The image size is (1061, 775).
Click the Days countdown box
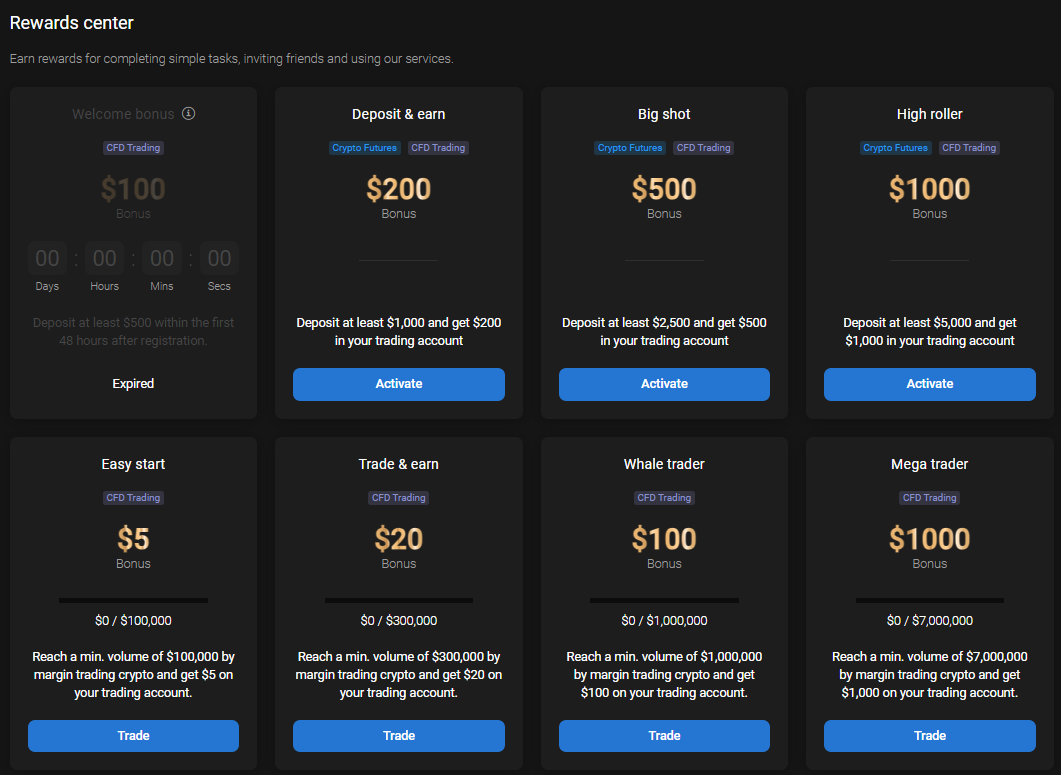[x=47, y=259]
